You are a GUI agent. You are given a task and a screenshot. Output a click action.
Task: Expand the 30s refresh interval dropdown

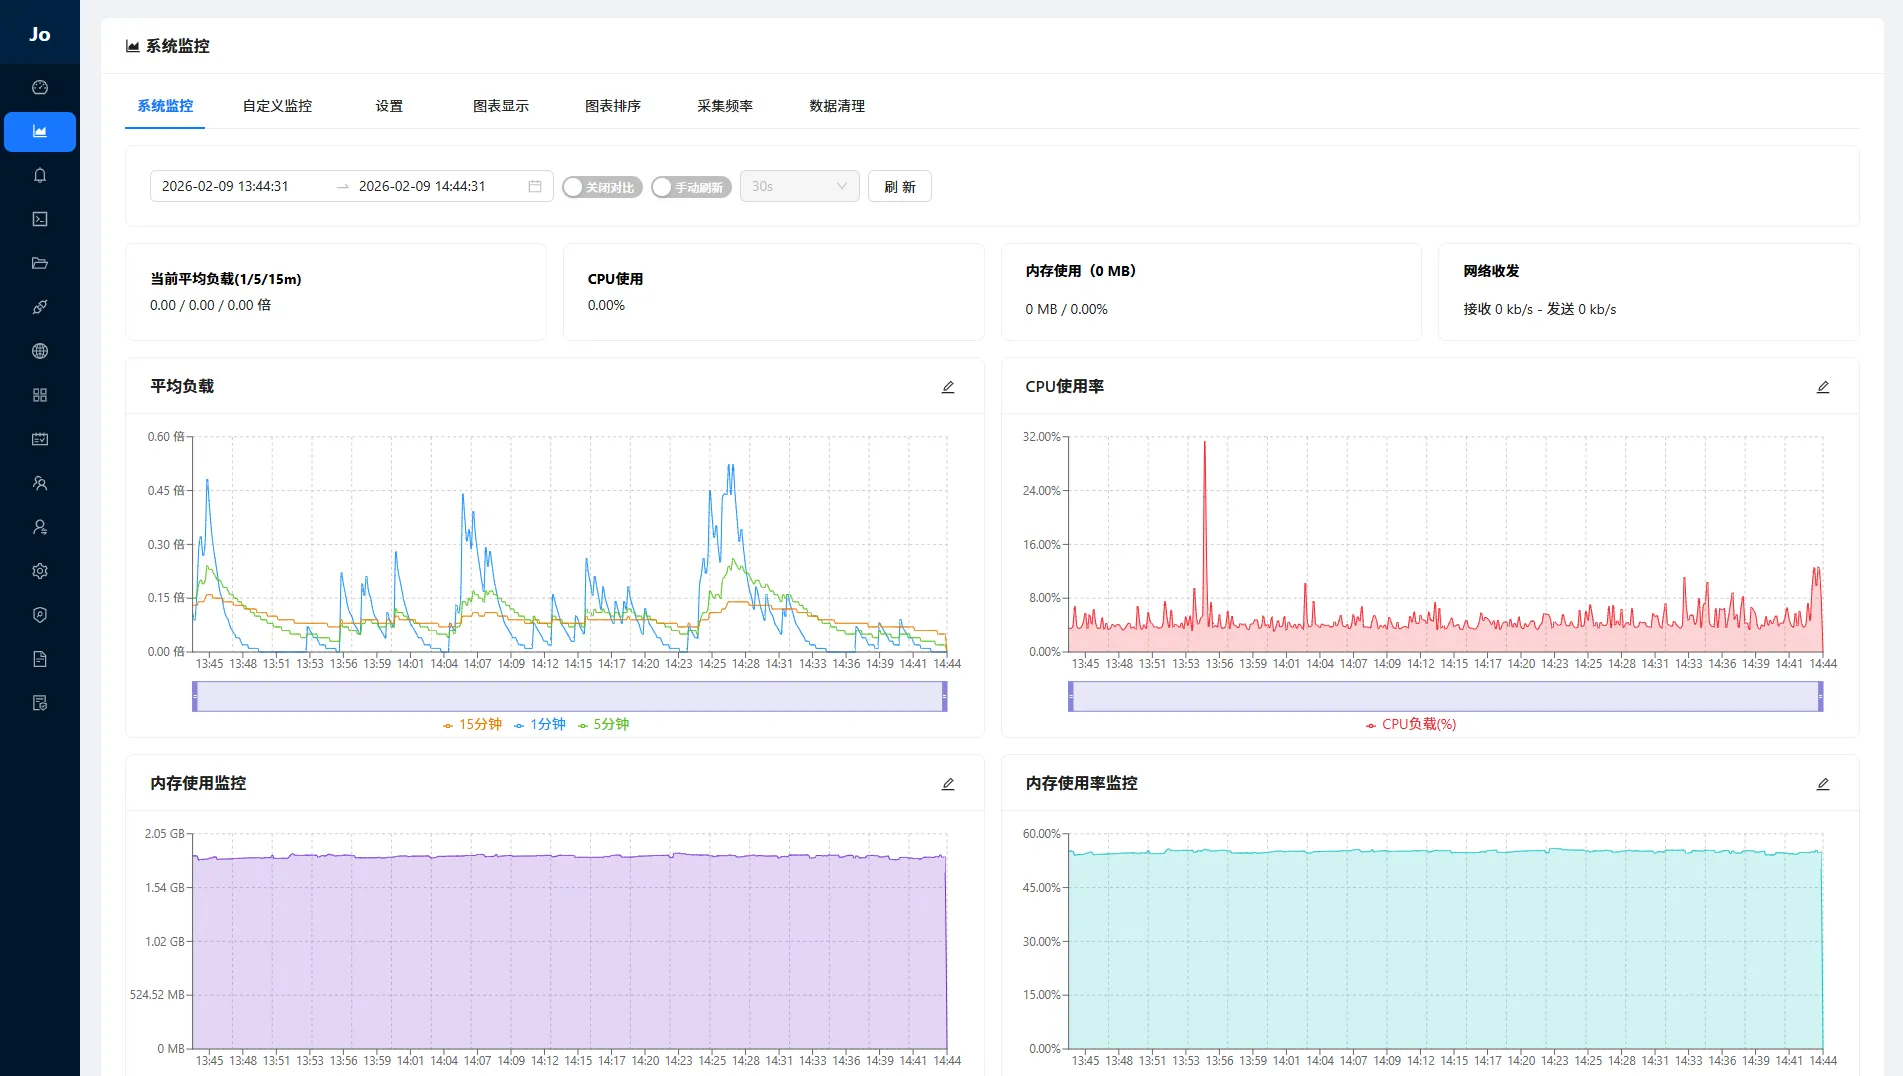point(799,186)
